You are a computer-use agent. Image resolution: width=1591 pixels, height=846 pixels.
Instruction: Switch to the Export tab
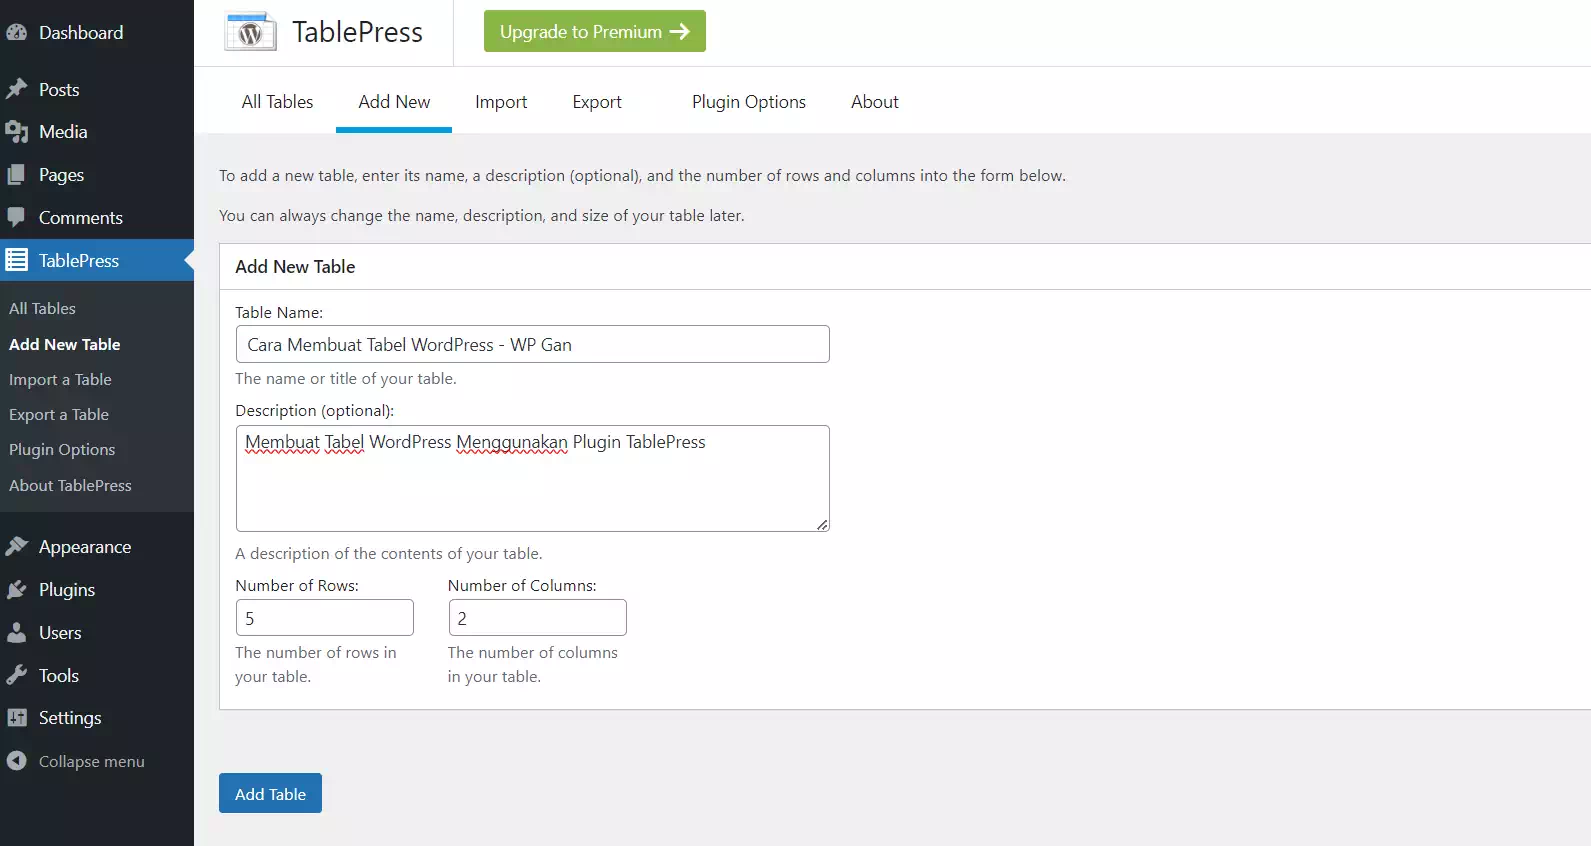pyautogui.click(x=597, y=102)
